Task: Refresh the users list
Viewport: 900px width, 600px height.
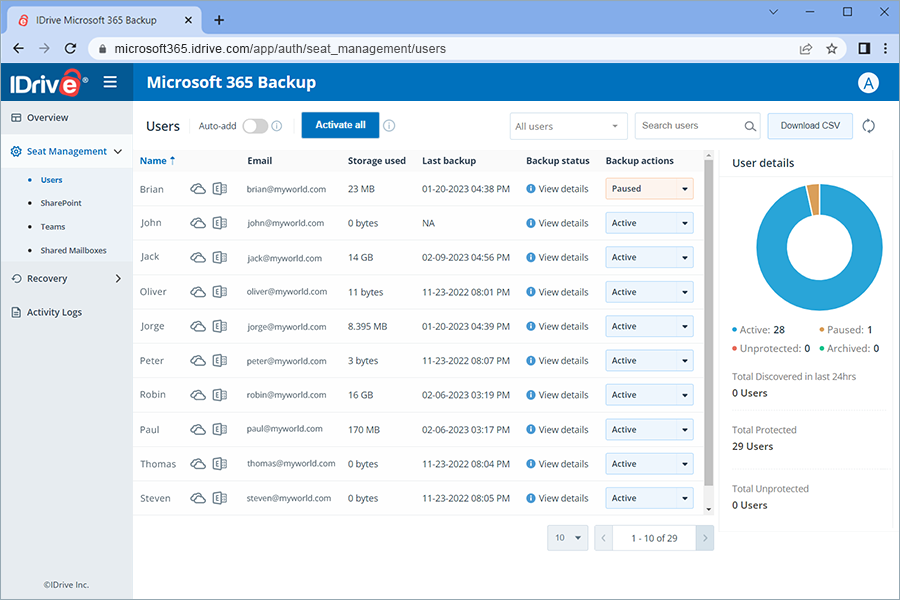Action: click(868, 126)
